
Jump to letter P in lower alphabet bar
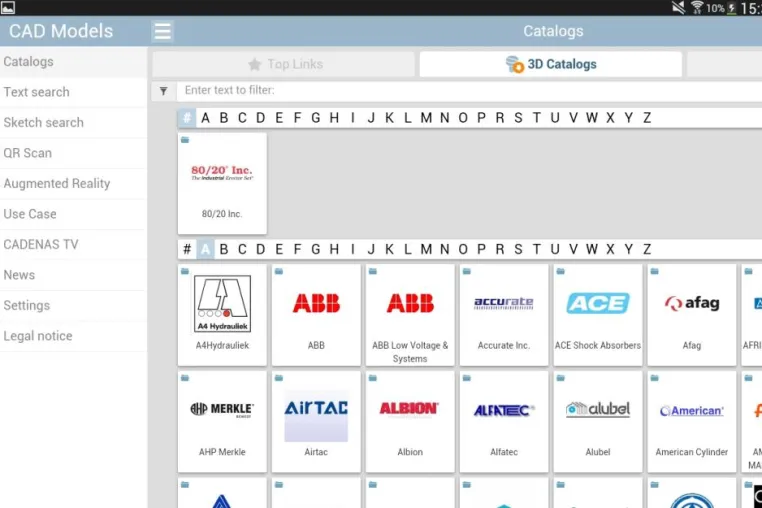[481, 249]
